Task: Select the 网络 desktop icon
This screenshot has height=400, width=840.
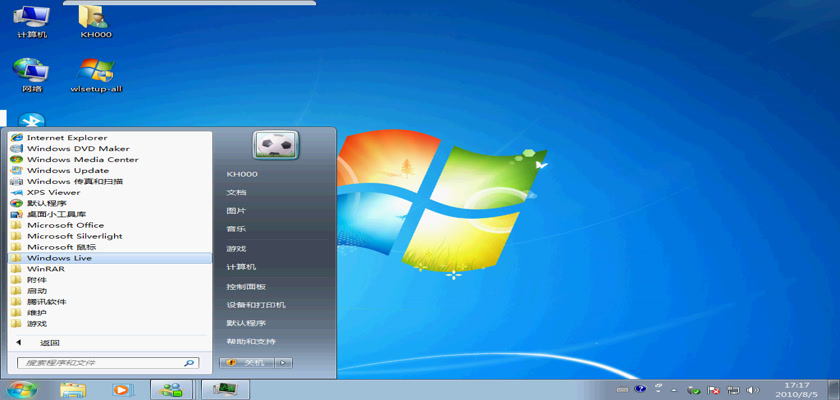Action: point(32,76)
